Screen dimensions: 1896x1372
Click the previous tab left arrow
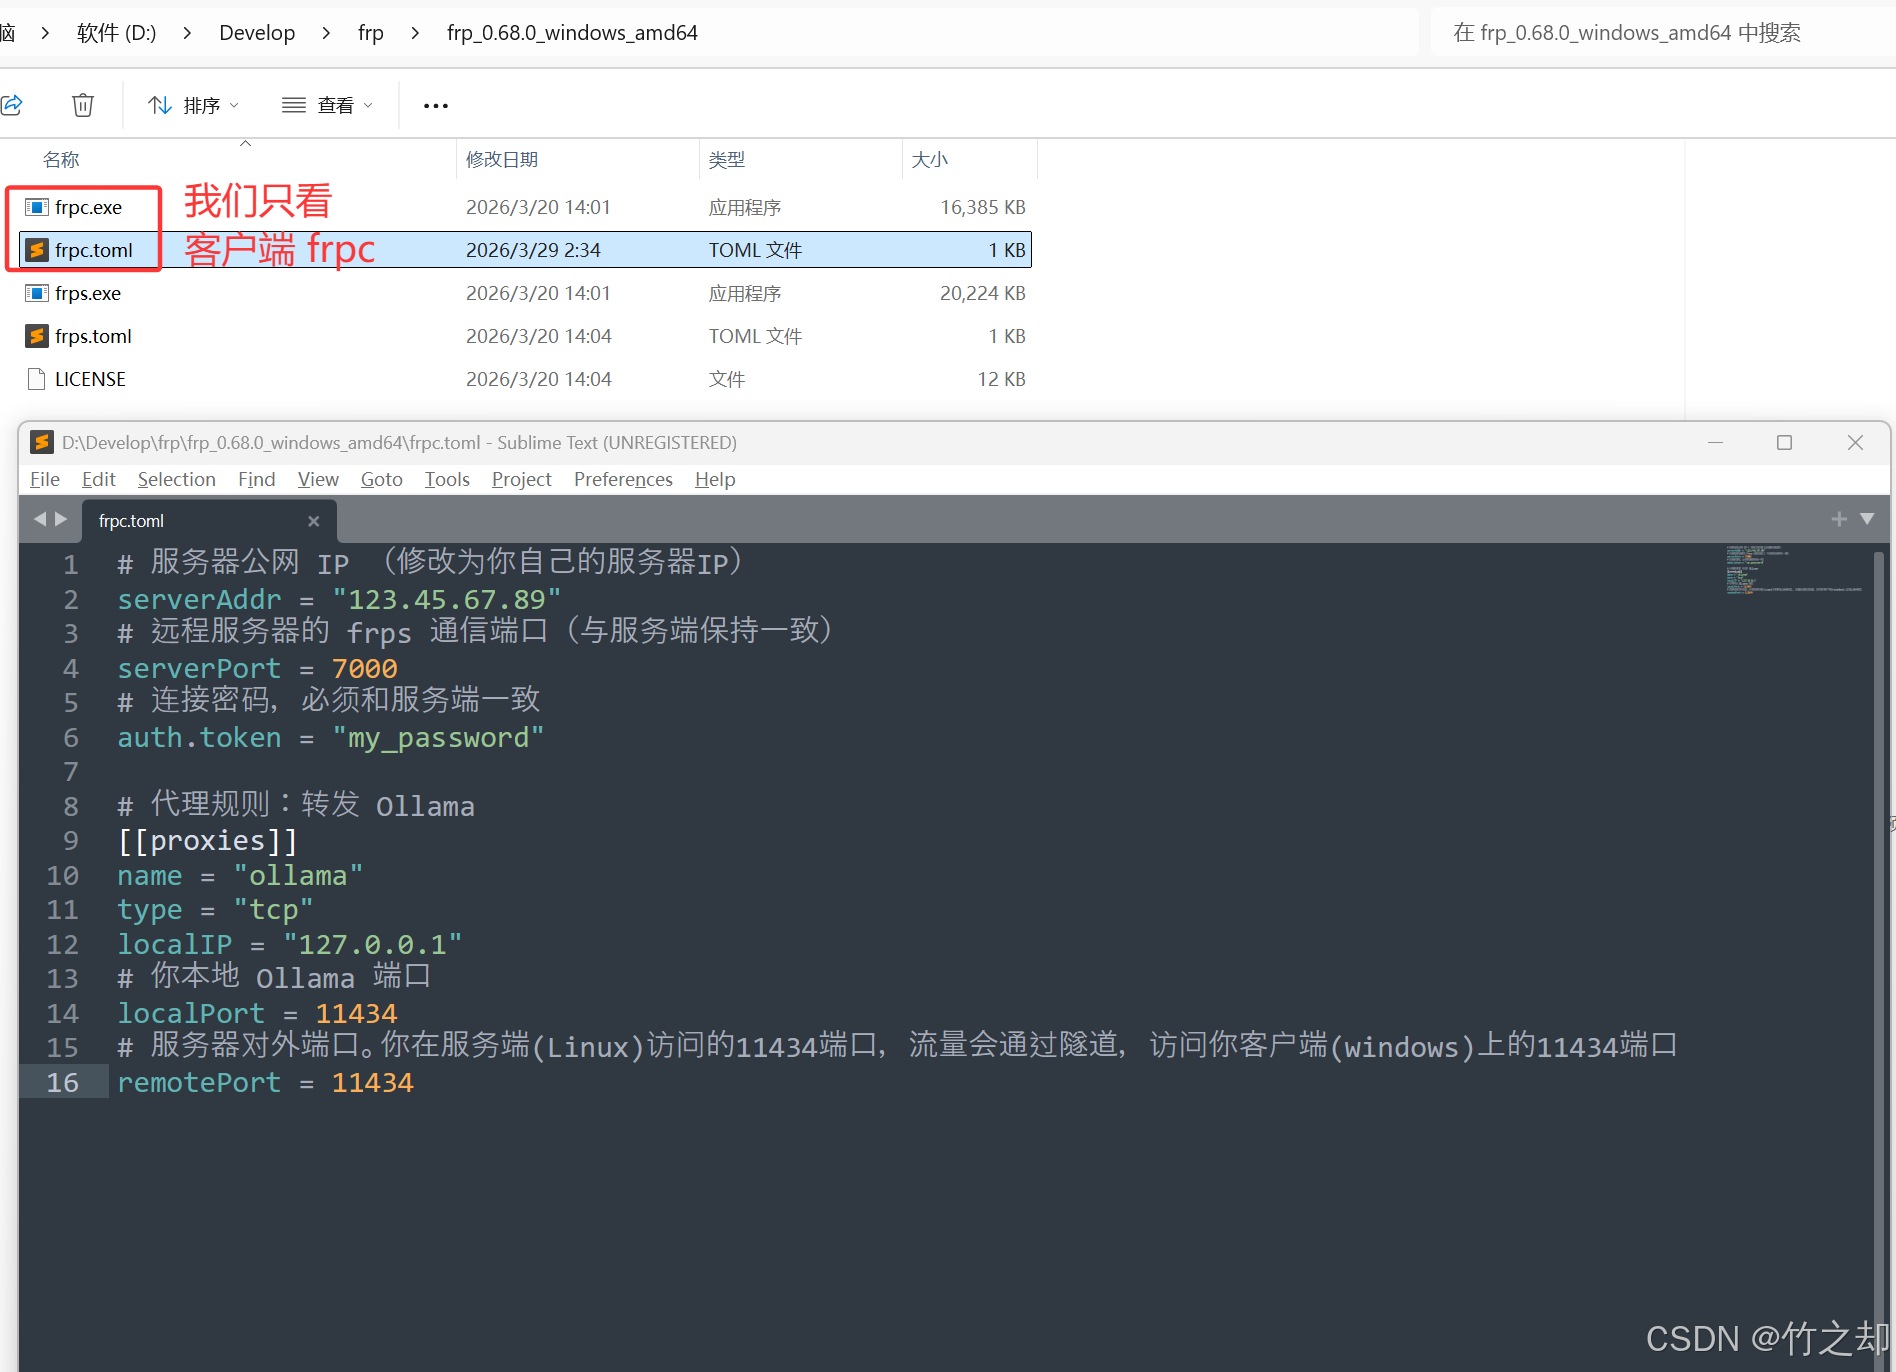[40, 519]
